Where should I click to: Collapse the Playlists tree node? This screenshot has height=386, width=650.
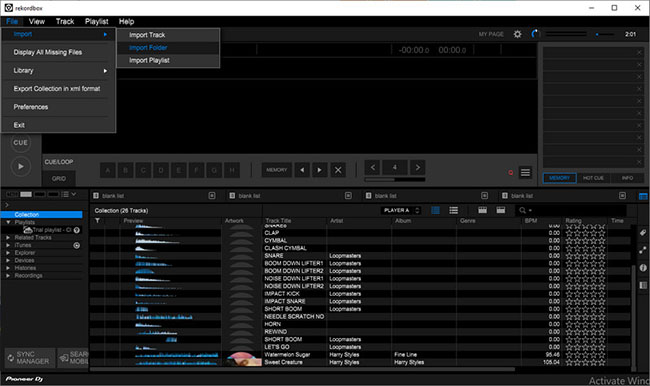8,223
